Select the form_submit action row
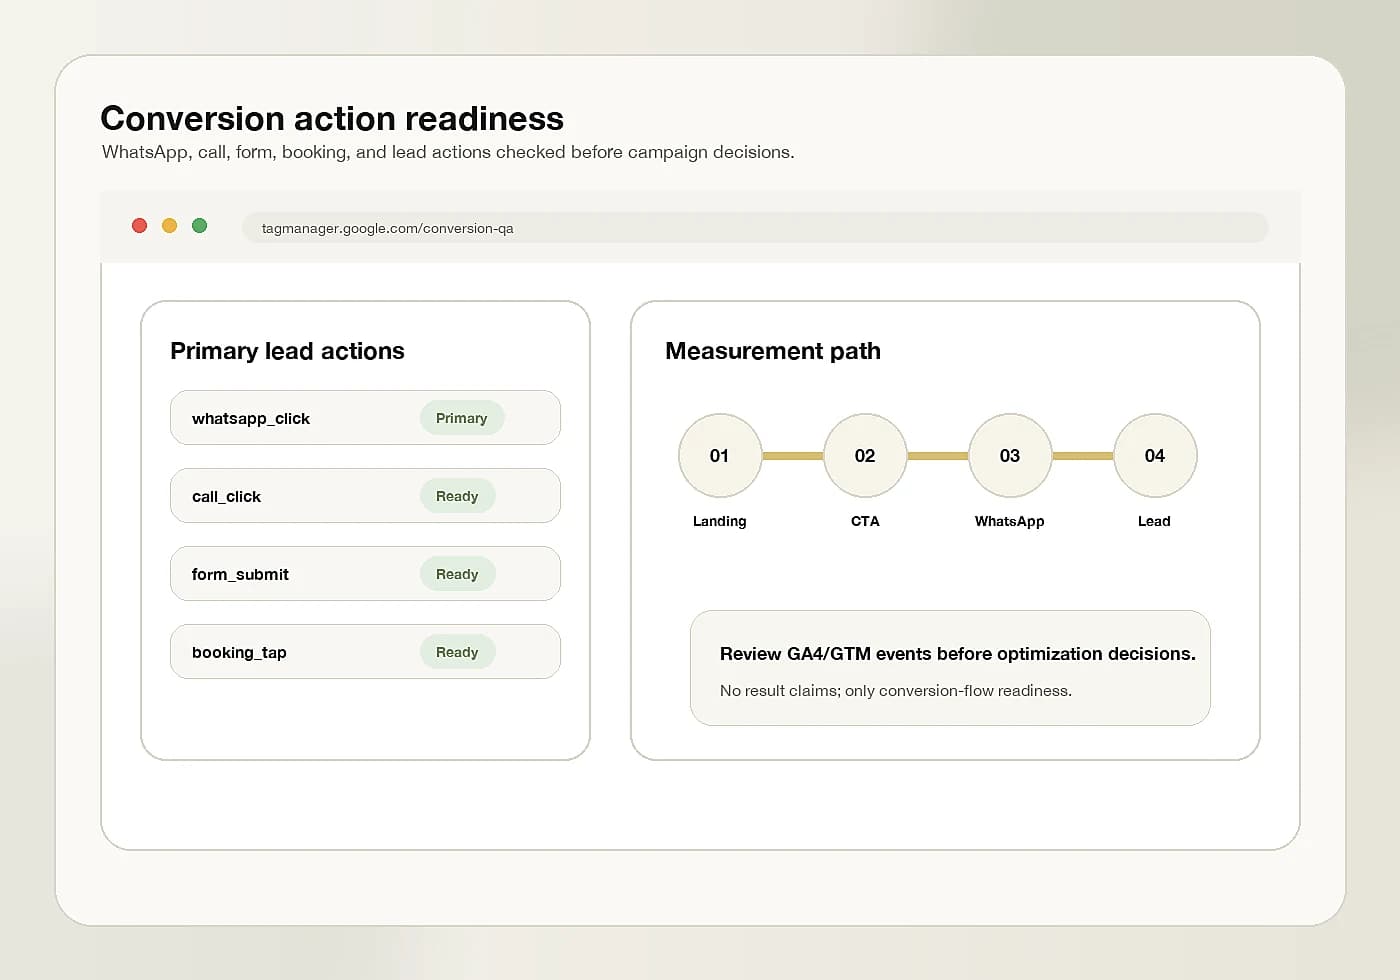The height and width of the screenshot is (980, 1400). [x=365, y=574]
